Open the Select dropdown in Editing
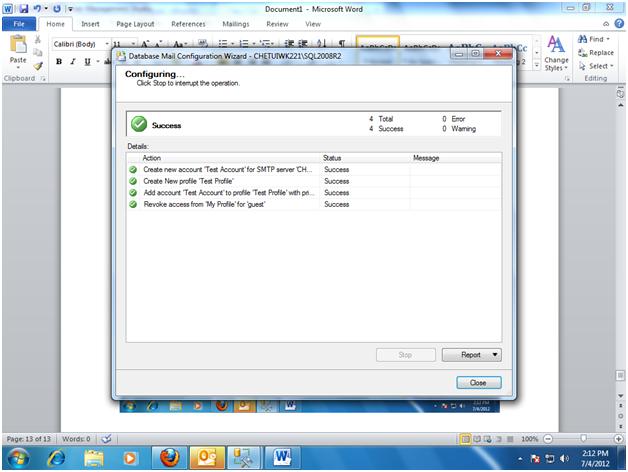Viewport: 628px width, 472px height. (x=596, y=66)
